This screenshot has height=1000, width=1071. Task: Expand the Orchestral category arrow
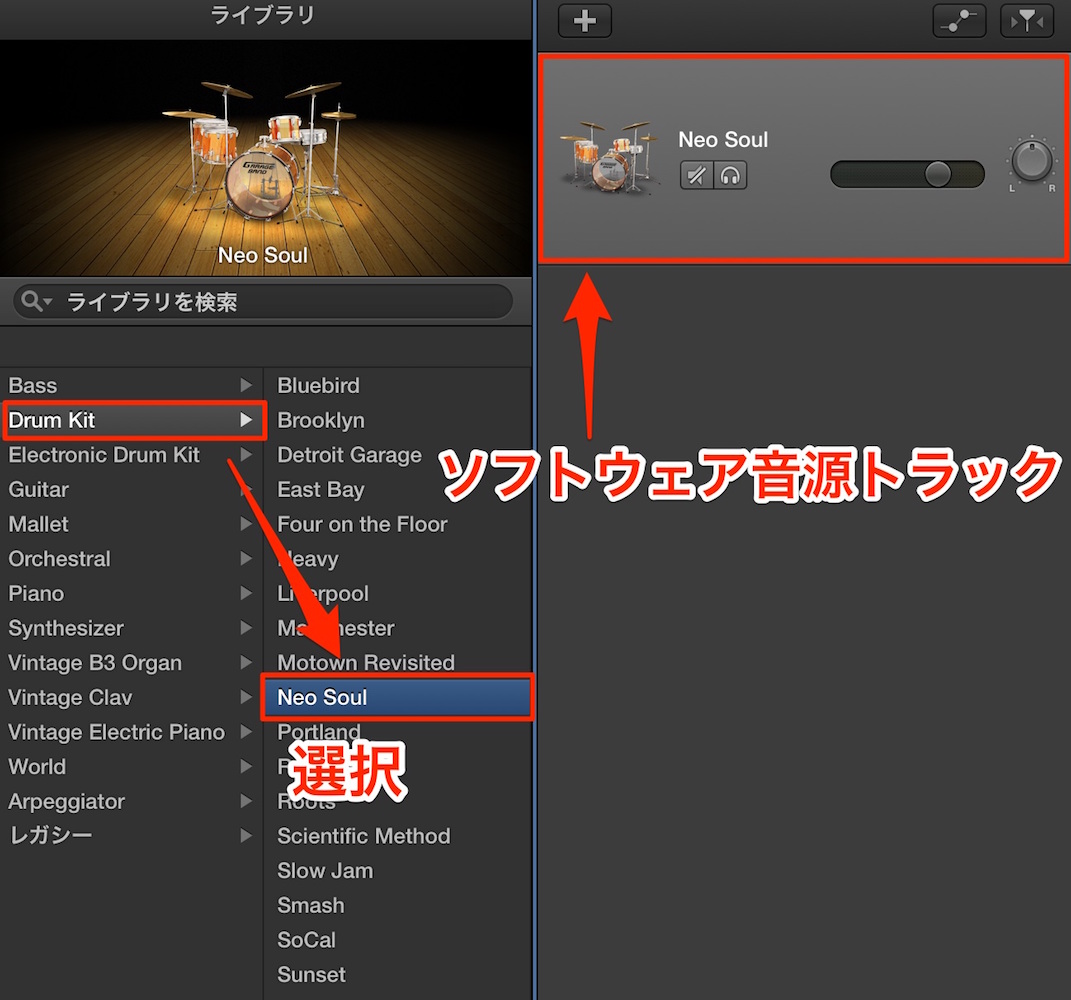(246, 559)
